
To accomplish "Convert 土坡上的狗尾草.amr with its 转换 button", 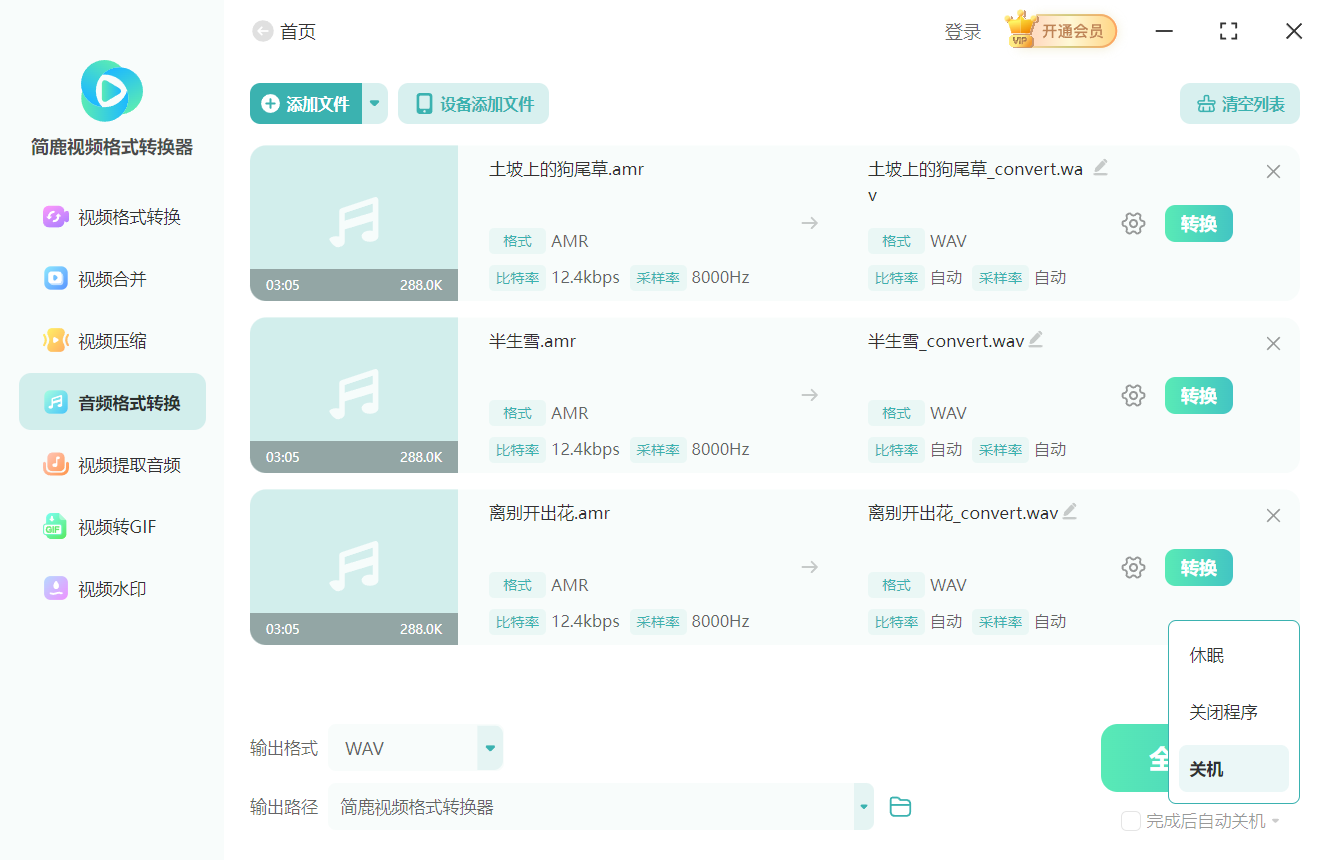I will tap(1199, 224).
